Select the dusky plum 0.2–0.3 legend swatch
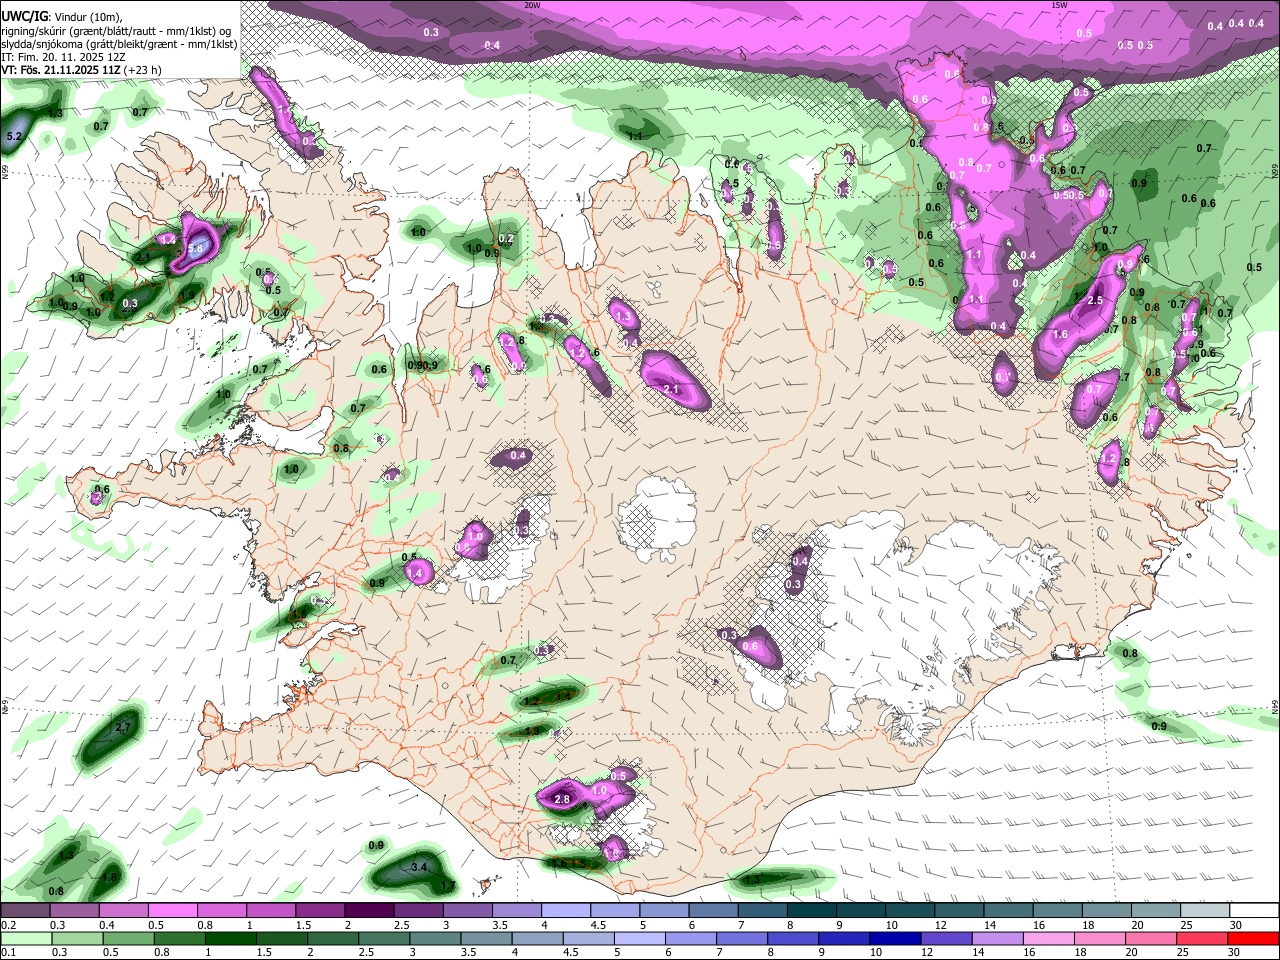The image size is (1280, 960). point(25,911)
